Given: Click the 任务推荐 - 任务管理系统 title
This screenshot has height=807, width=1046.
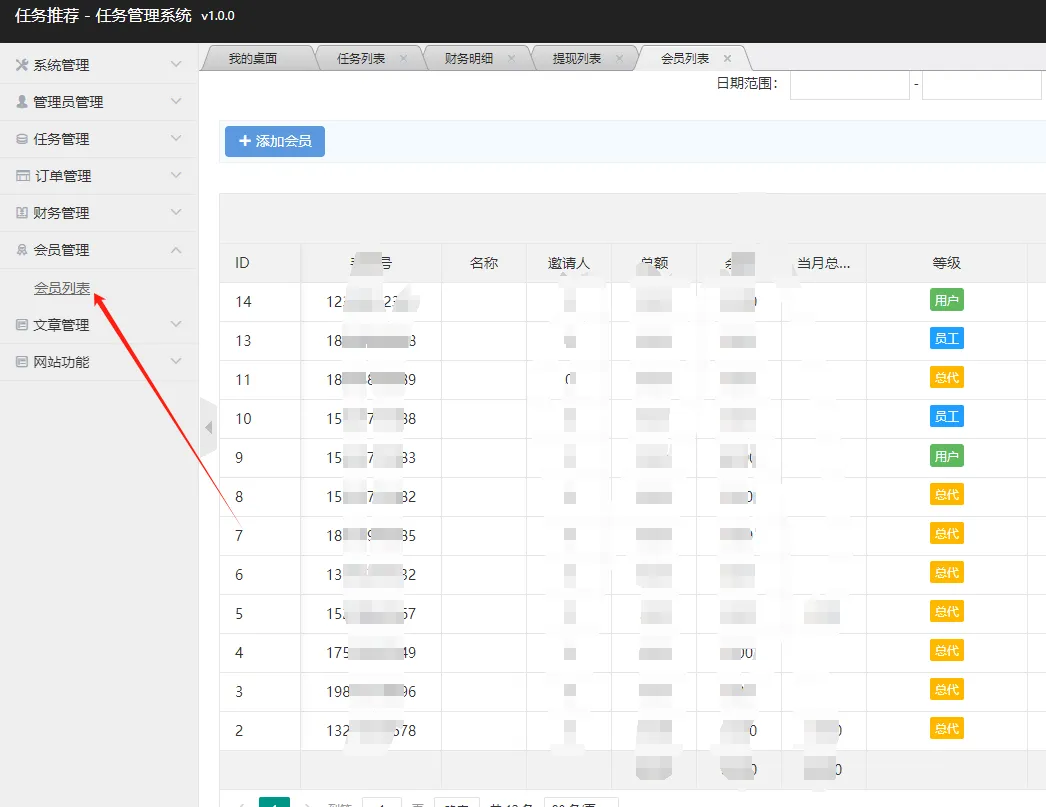Looking at the screenshot, I should pos(103,15).
